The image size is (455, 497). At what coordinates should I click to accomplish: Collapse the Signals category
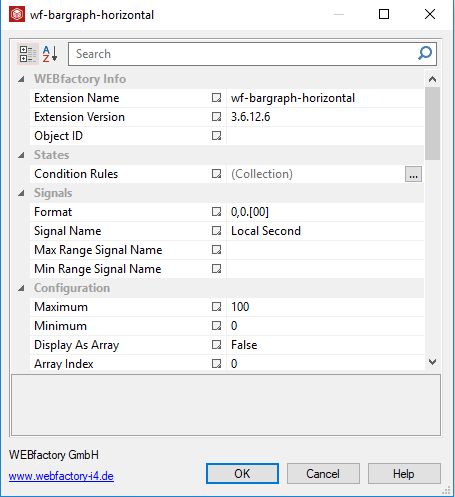21,193
